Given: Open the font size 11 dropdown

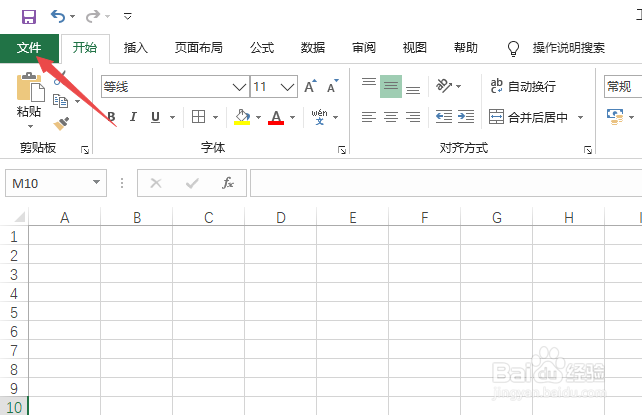Looking at the screenshot, I should point(287,87).
